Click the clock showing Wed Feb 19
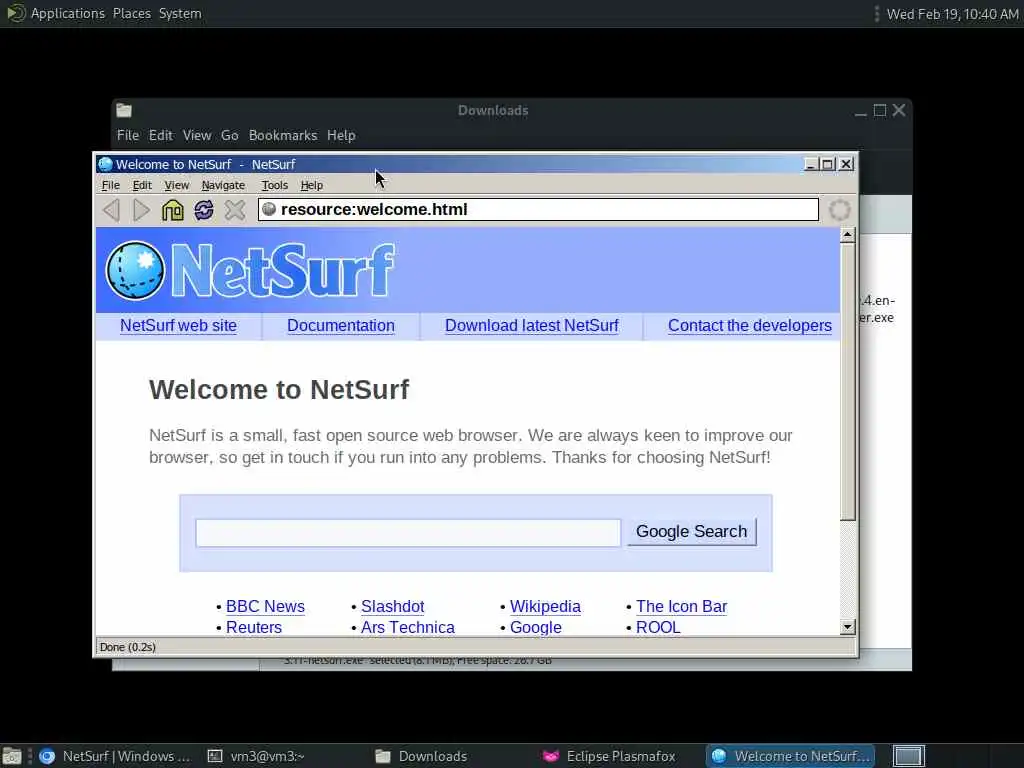This screenshot has width=1024, height=768. tap(953, 14)
